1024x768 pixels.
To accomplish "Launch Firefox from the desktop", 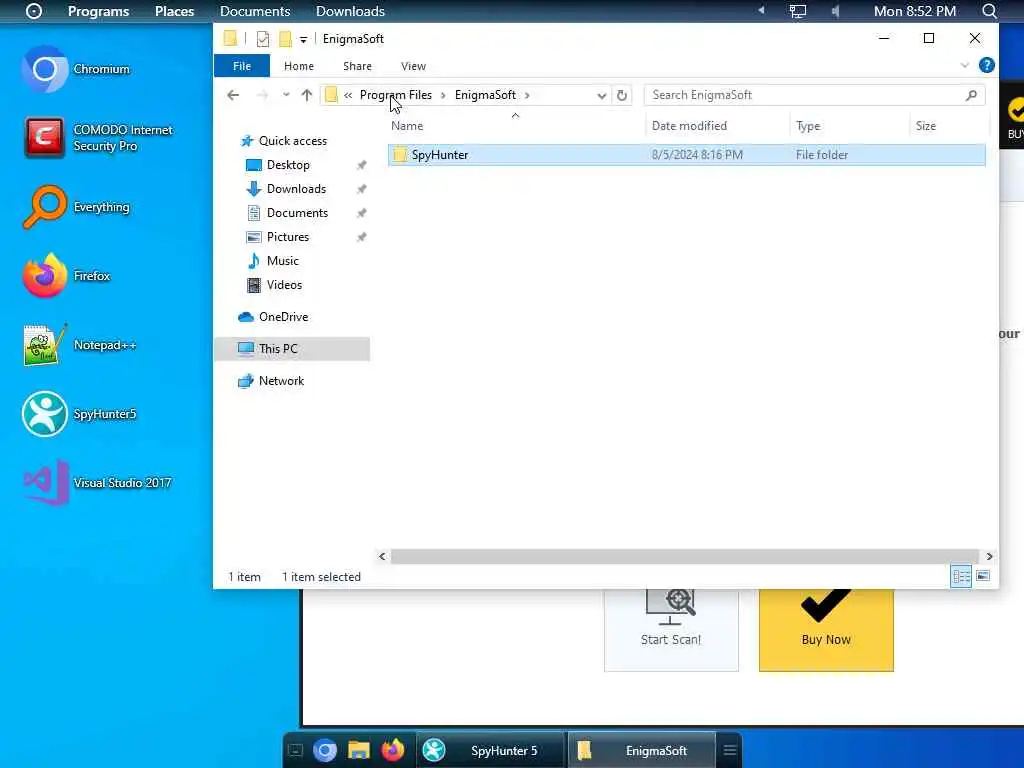I will click(x=44, y=276).
